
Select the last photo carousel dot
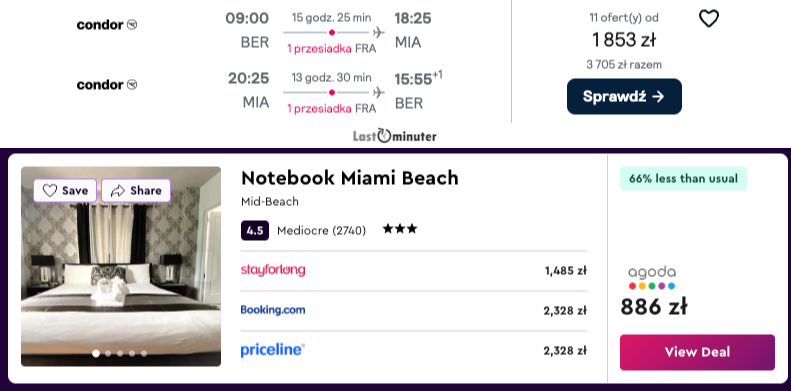[144, 353]
